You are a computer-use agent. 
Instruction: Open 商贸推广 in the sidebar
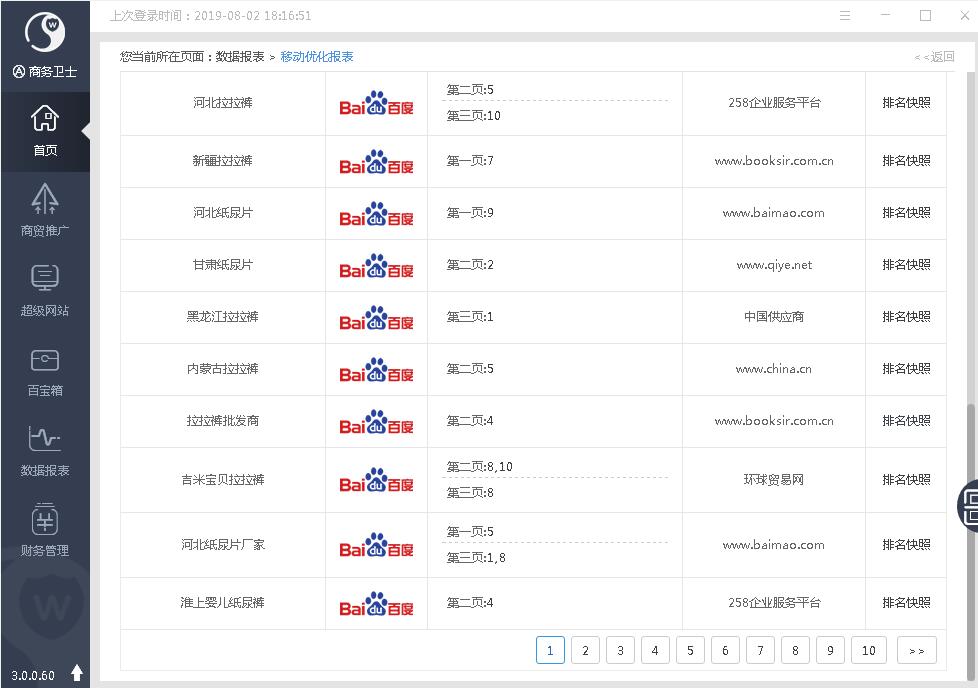pos(44,210)
